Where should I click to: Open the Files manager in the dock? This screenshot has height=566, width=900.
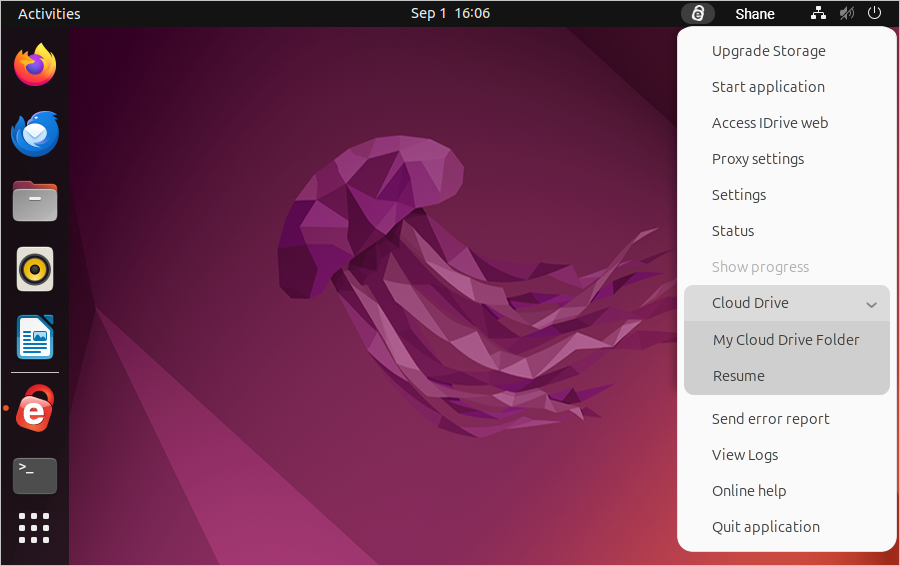[35, 201]
